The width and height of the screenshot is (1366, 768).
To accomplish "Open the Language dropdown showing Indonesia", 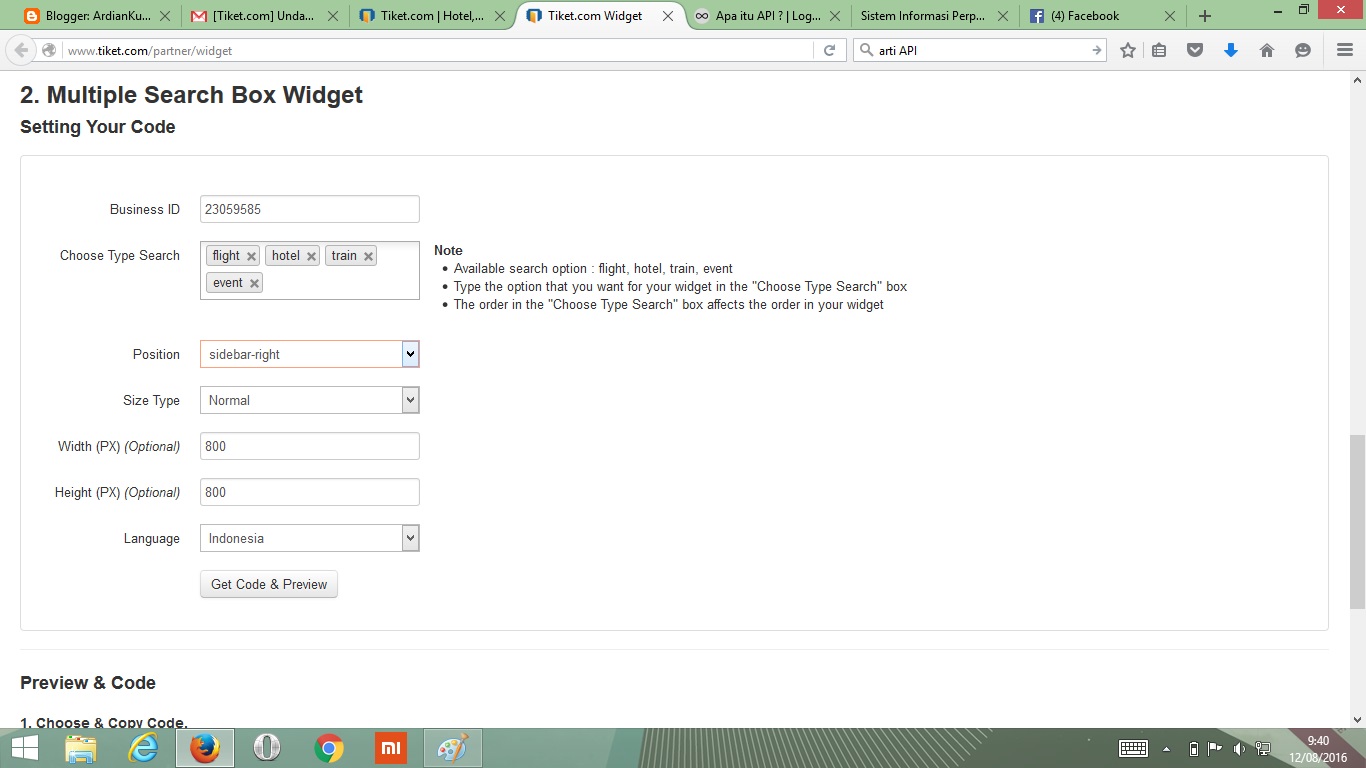I will click(x=310, y=538).
